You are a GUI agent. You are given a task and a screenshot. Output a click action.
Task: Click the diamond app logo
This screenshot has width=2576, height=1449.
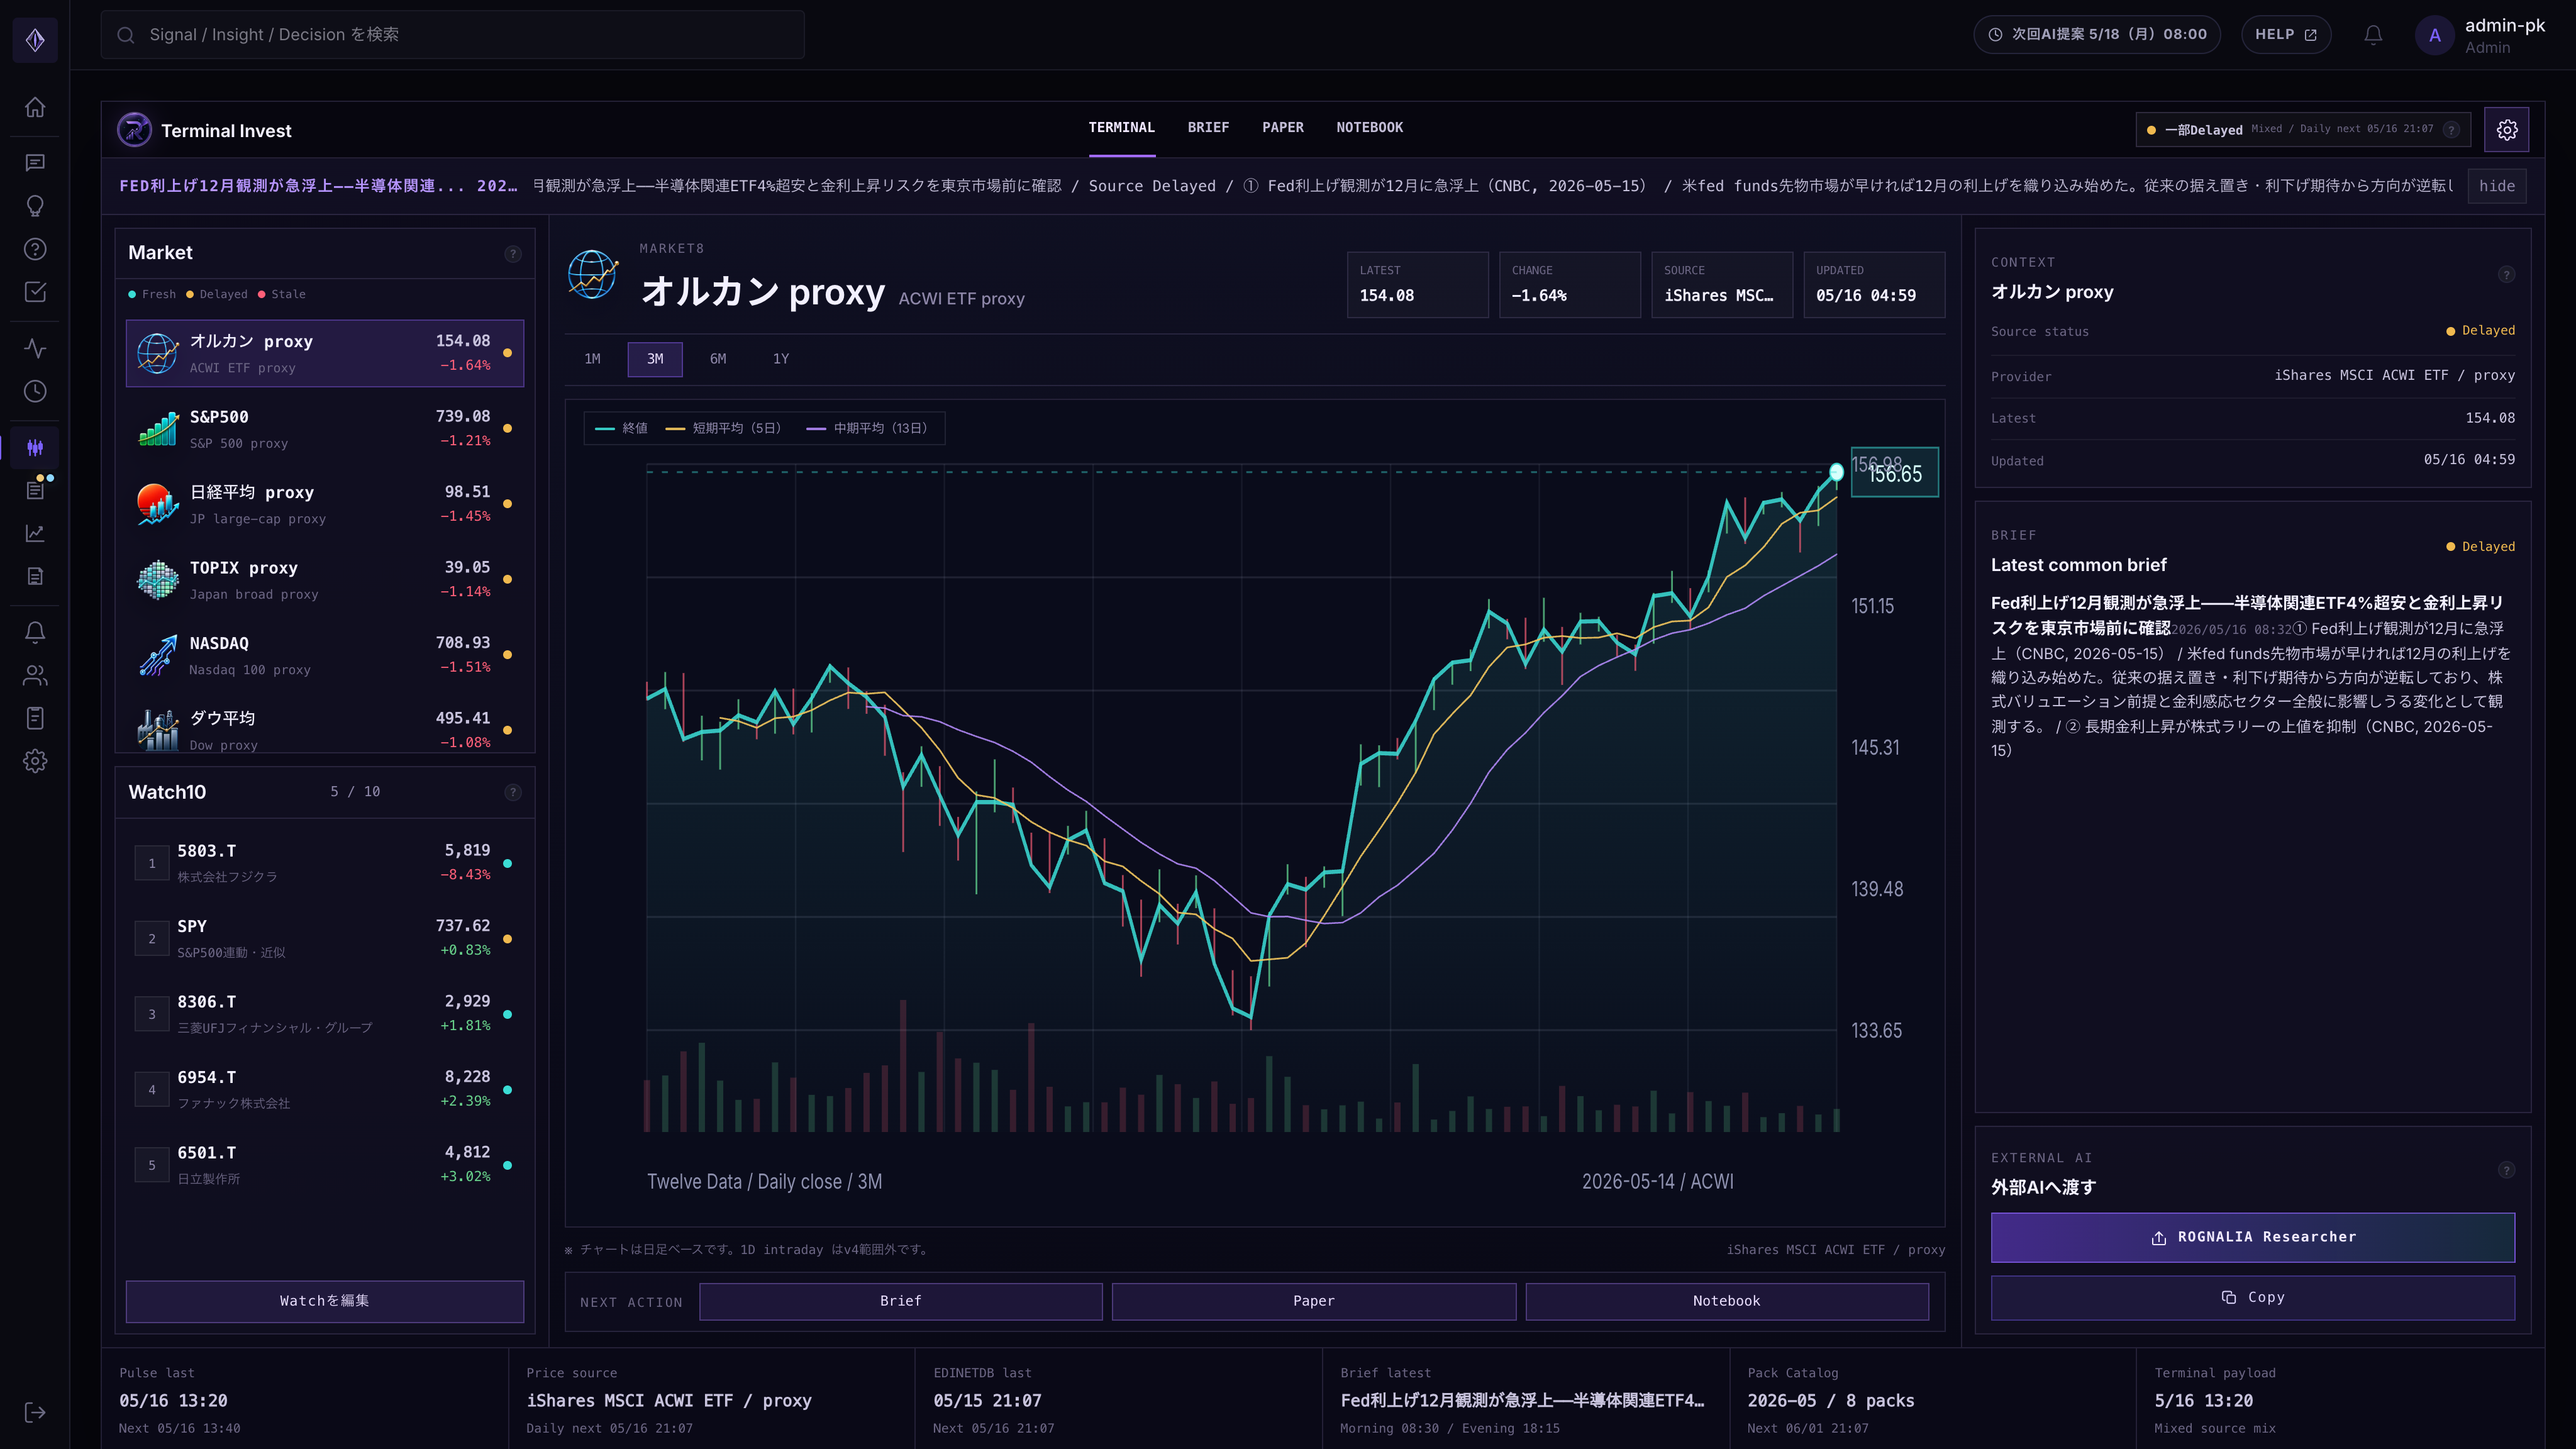tap(35, 40)
